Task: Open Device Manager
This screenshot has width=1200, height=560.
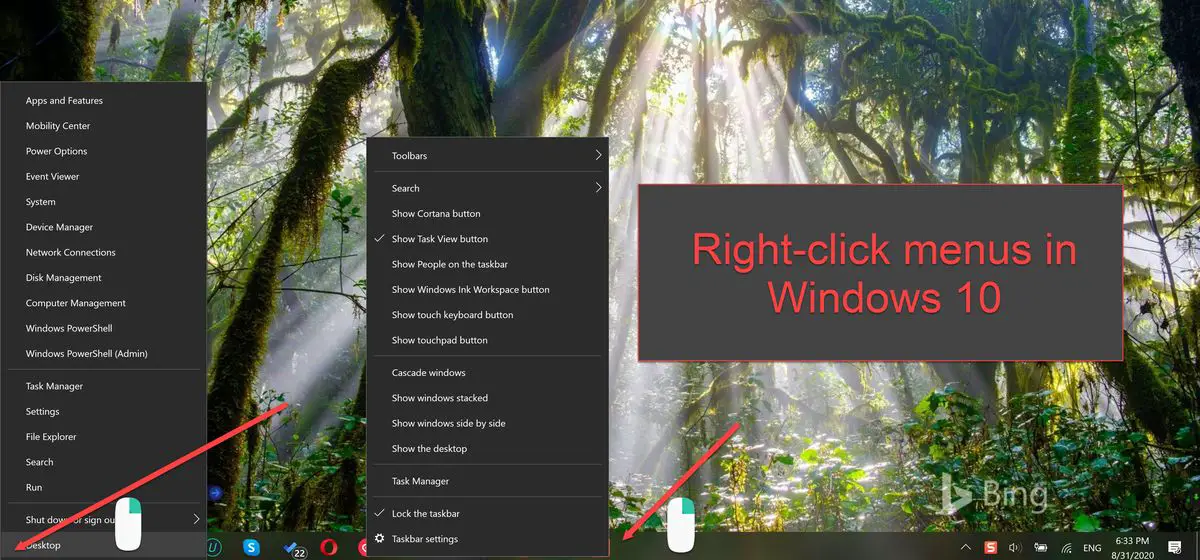Action: 103,227
